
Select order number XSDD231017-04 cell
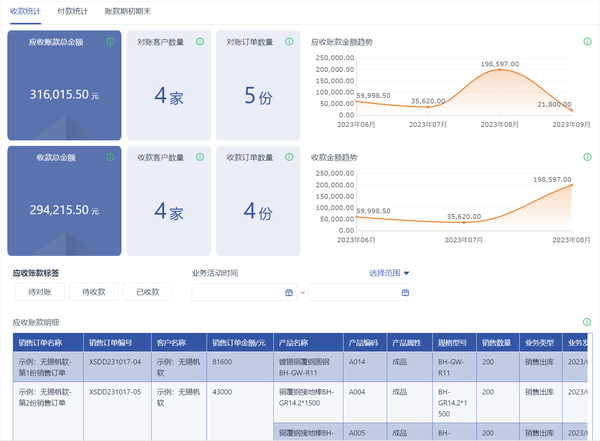117,367
